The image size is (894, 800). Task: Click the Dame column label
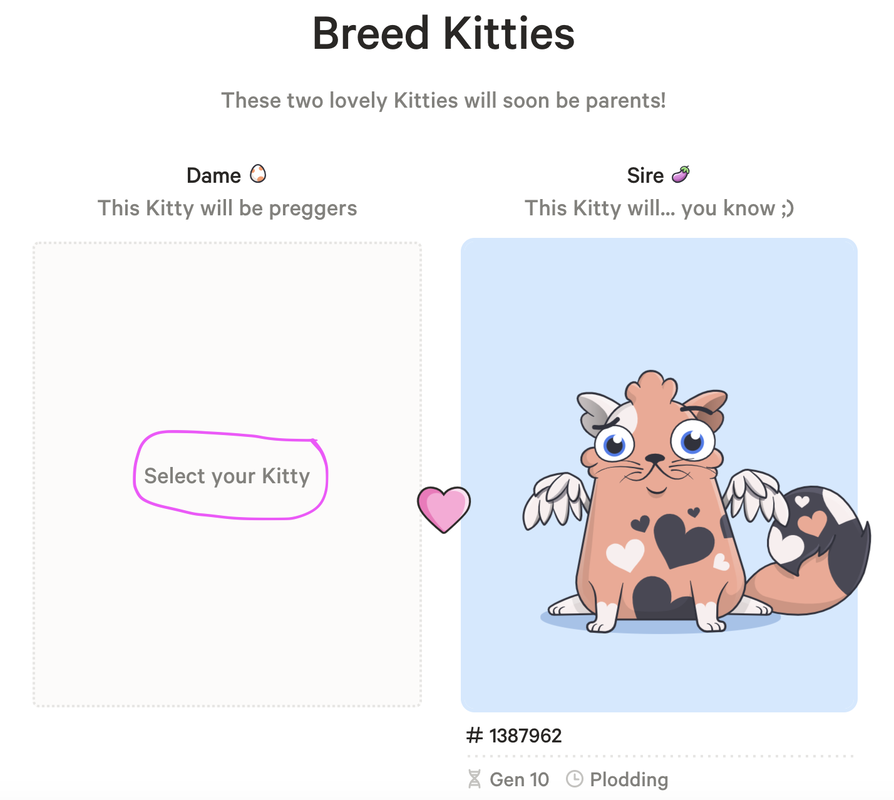click(x=213, y=176)
